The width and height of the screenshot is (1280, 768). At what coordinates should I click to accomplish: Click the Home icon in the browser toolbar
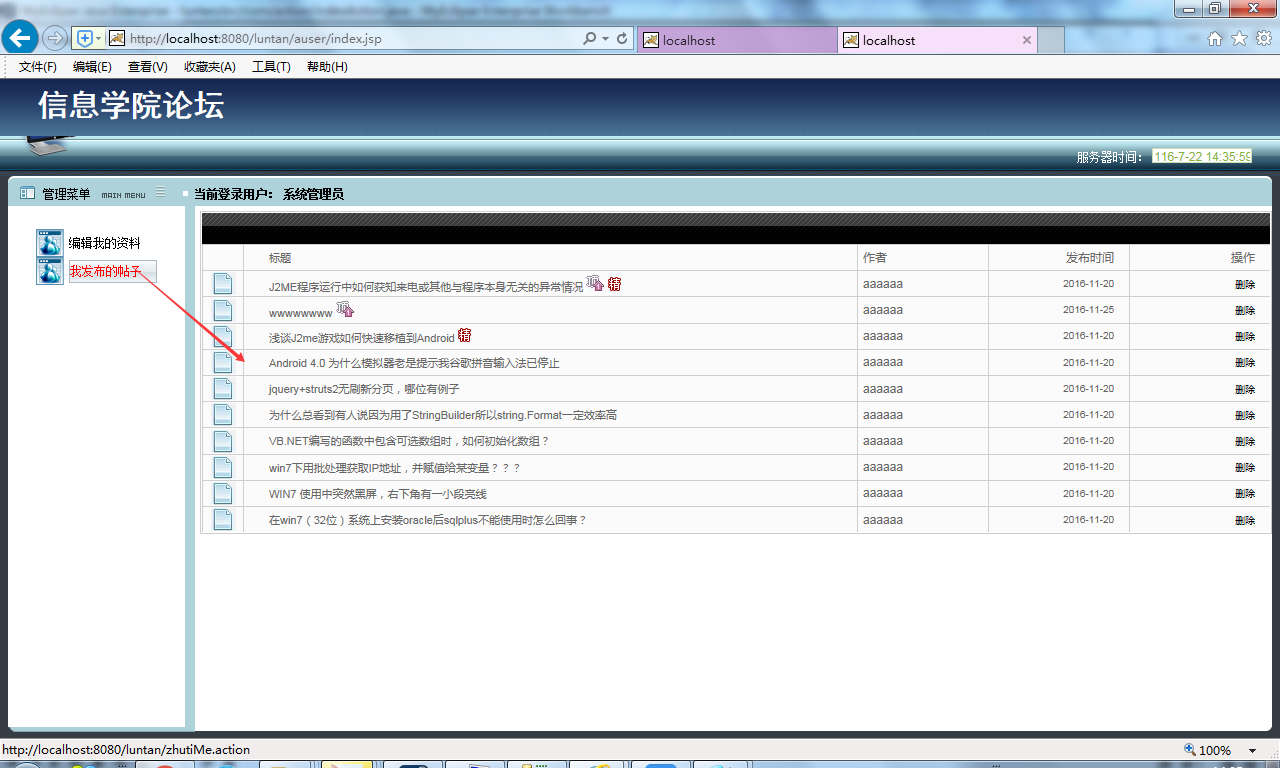click(x=1214, y=37)
